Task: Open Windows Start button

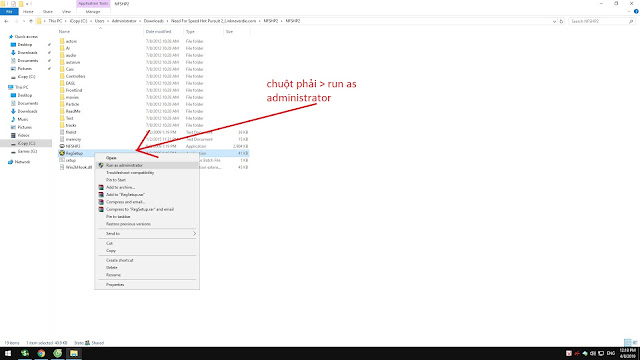Action: pos(8,353)
